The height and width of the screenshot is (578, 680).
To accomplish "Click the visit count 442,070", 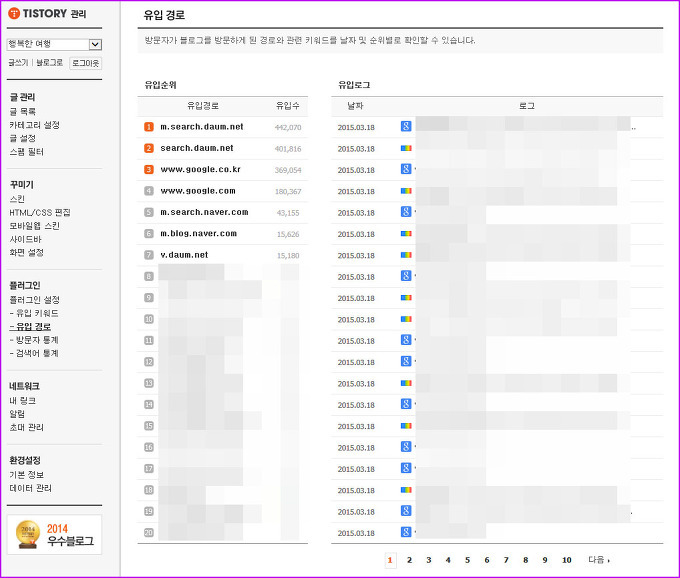I will [x=288, y=127].
